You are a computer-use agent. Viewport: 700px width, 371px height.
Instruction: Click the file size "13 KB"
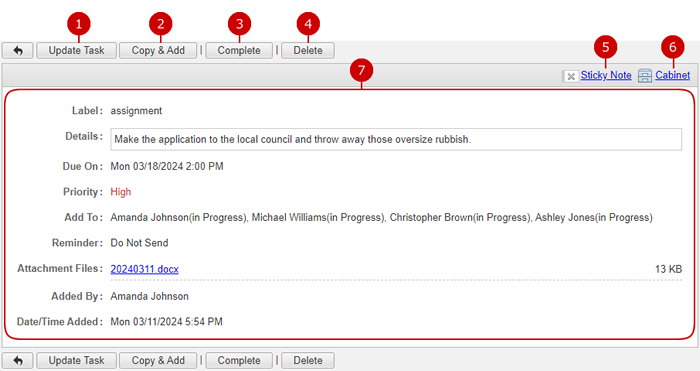tap(668, 269)
